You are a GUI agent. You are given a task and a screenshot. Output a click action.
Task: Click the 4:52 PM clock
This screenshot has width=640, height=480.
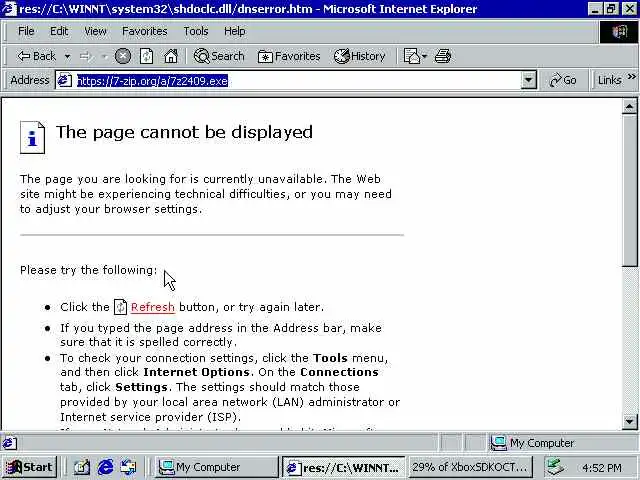[602, 468]
